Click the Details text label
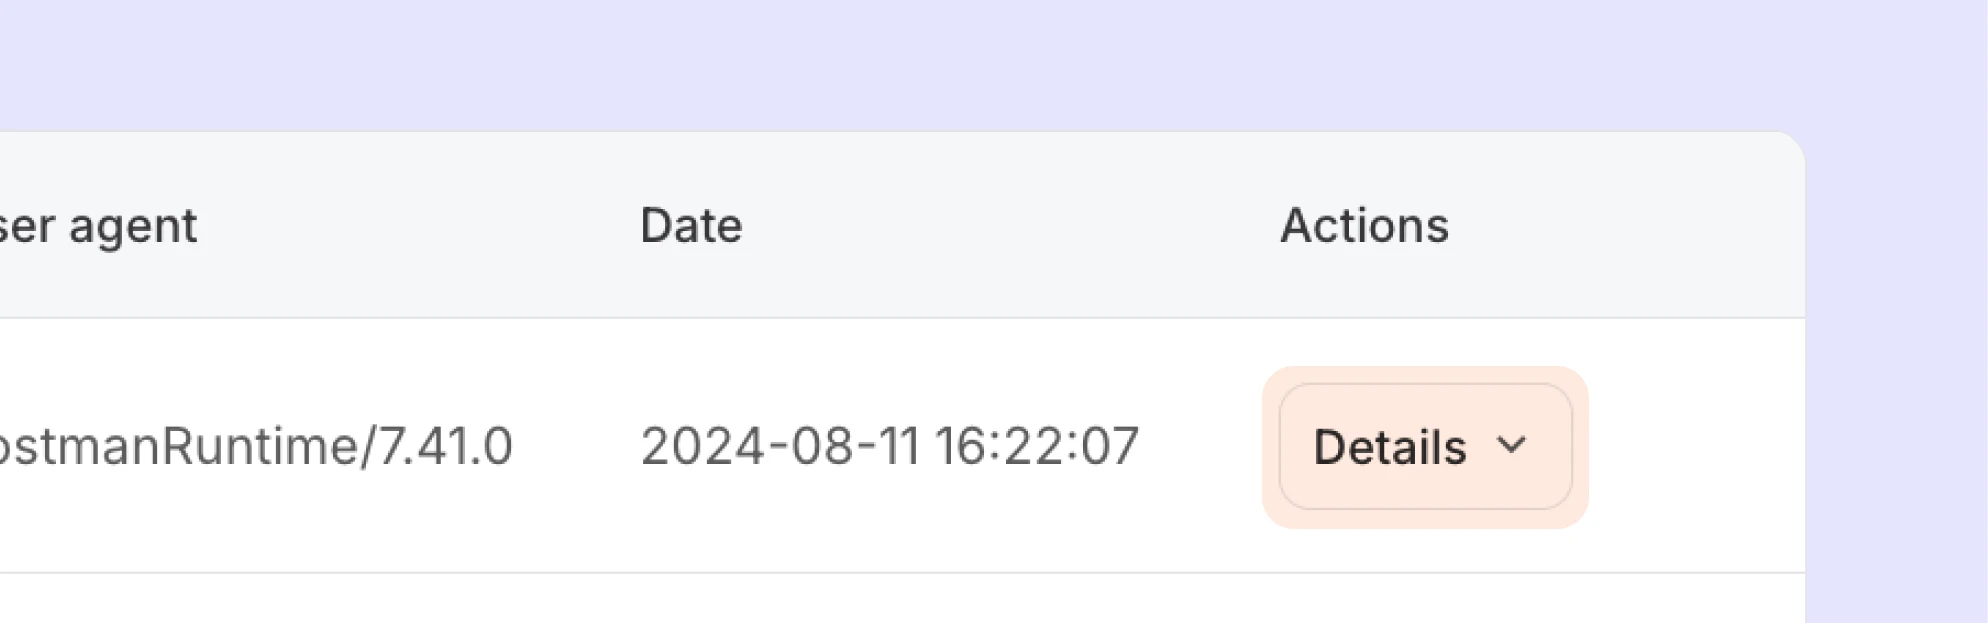The width and height of the screenshot is (1988, 623). click(1389, 447)
